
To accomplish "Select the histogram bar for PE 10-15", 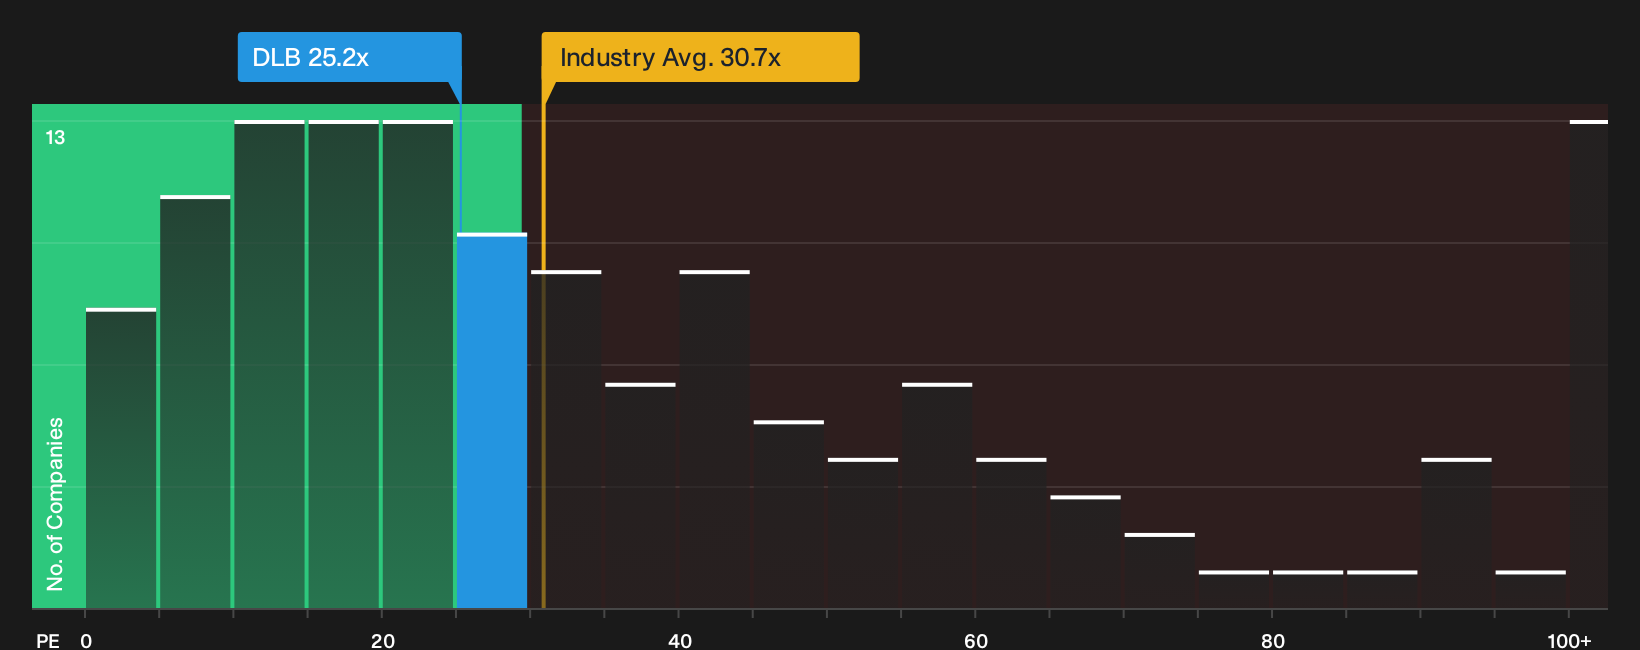I will click(269, 364).
